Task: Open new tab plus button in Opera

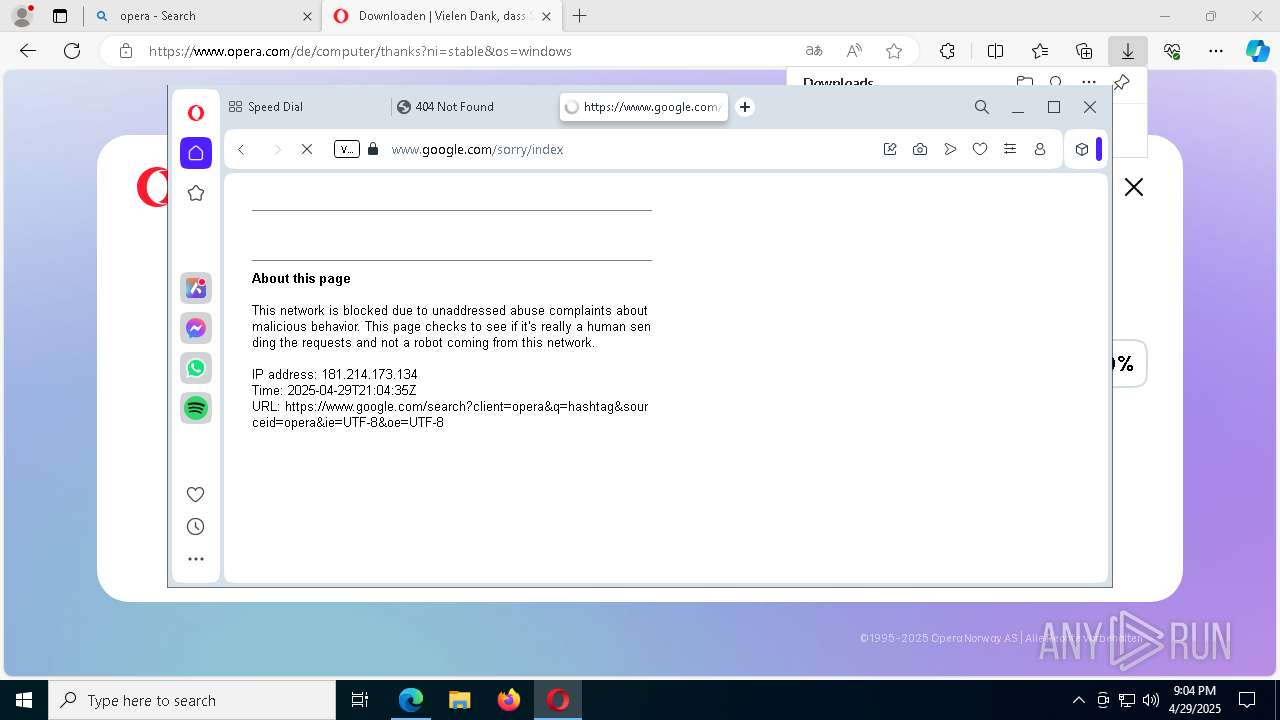Action: [745, 107]
